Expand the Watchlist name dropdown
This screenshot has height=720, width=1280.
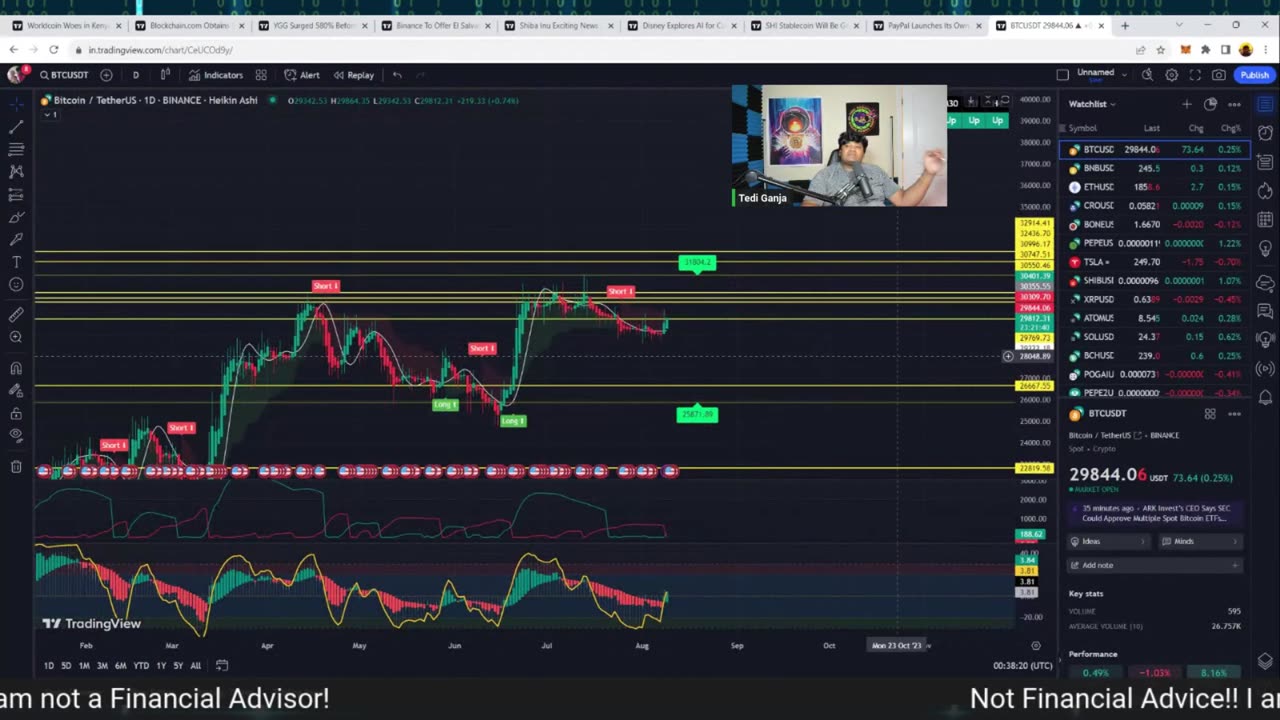[x=1092, y=104]
